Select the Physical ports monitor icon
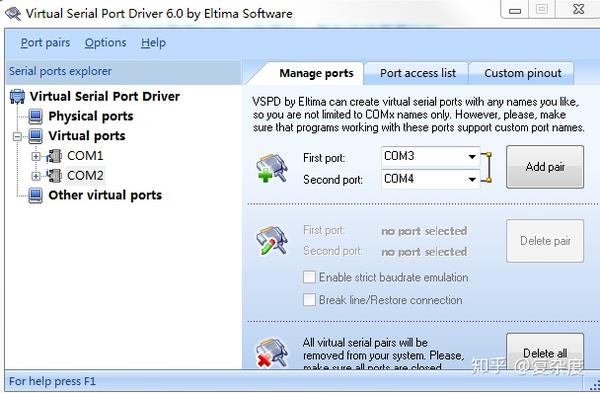 [36, 116]
